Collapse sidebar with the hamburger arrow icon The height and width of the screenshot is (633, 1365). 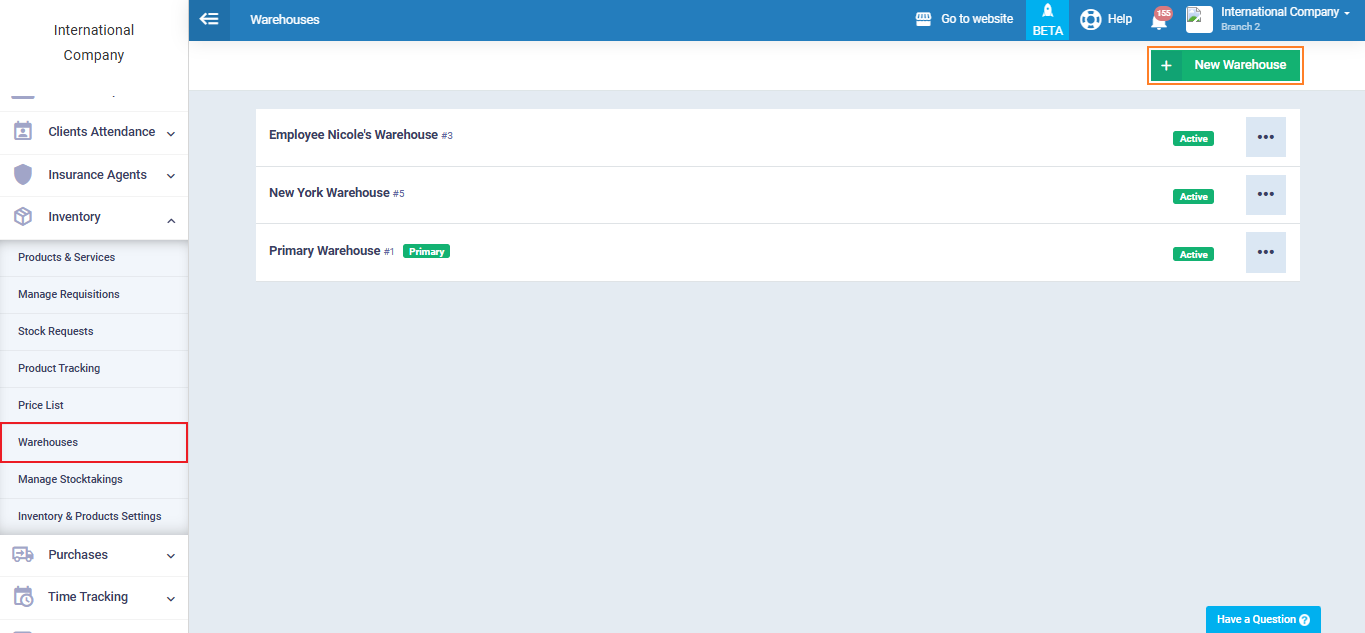(209, 19)
